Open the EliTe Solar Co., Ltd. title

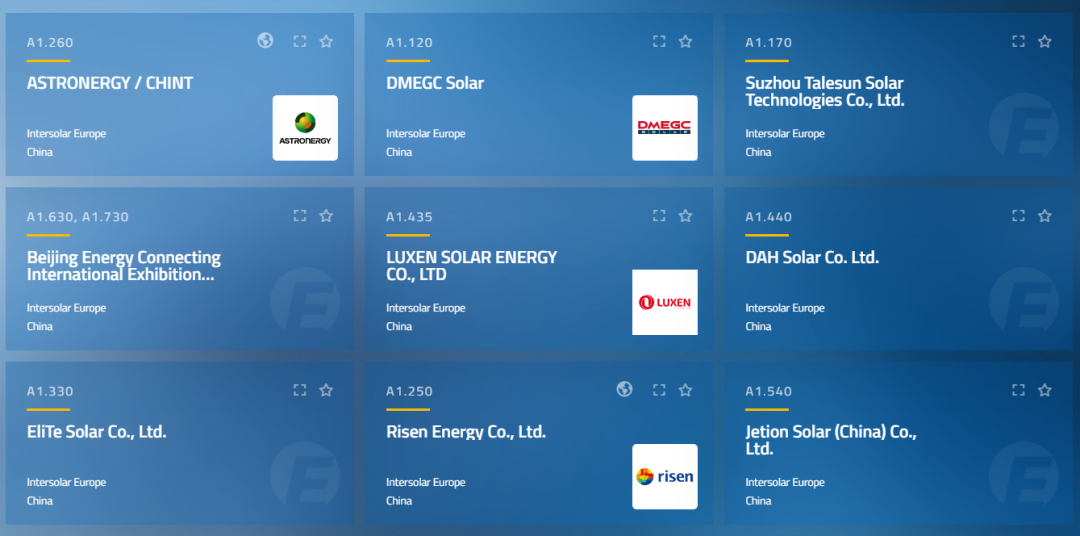[96, 432]
